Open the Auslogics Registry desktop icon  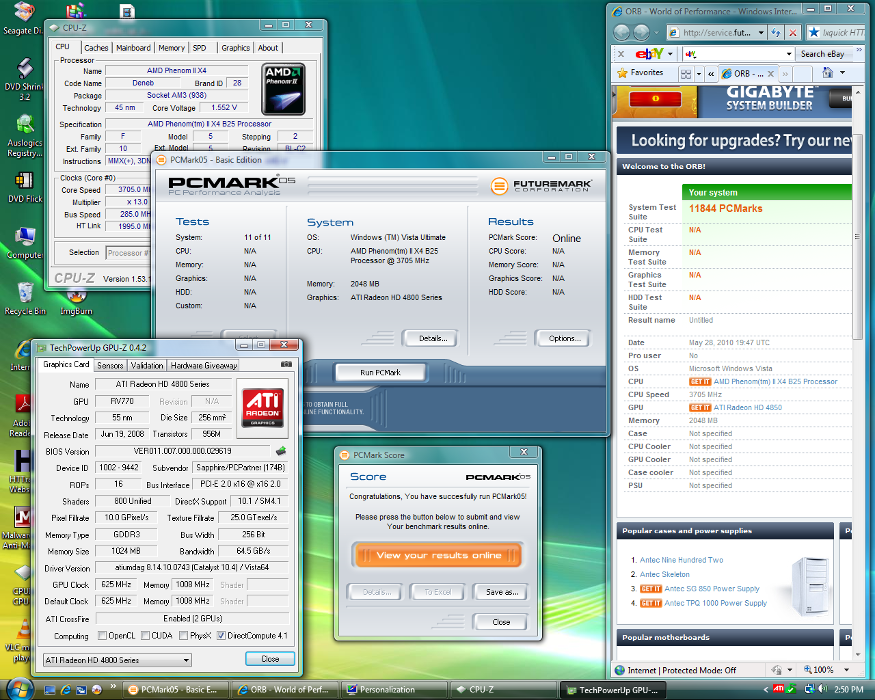[x=25, y=136]
